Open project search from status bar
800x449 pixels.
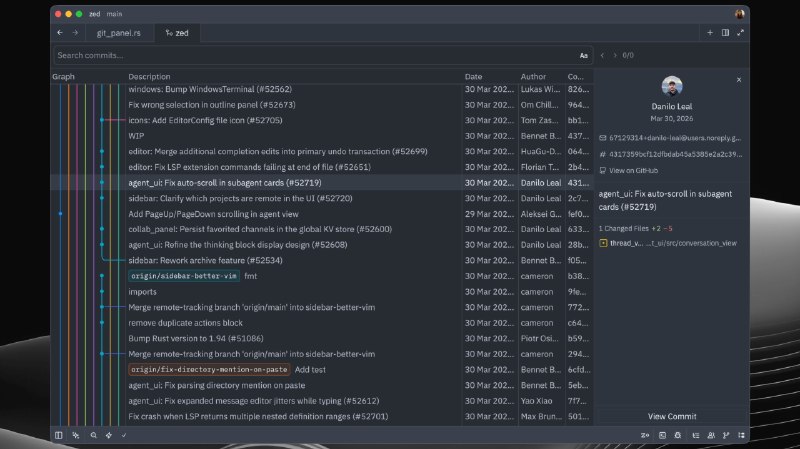point(93,435)
